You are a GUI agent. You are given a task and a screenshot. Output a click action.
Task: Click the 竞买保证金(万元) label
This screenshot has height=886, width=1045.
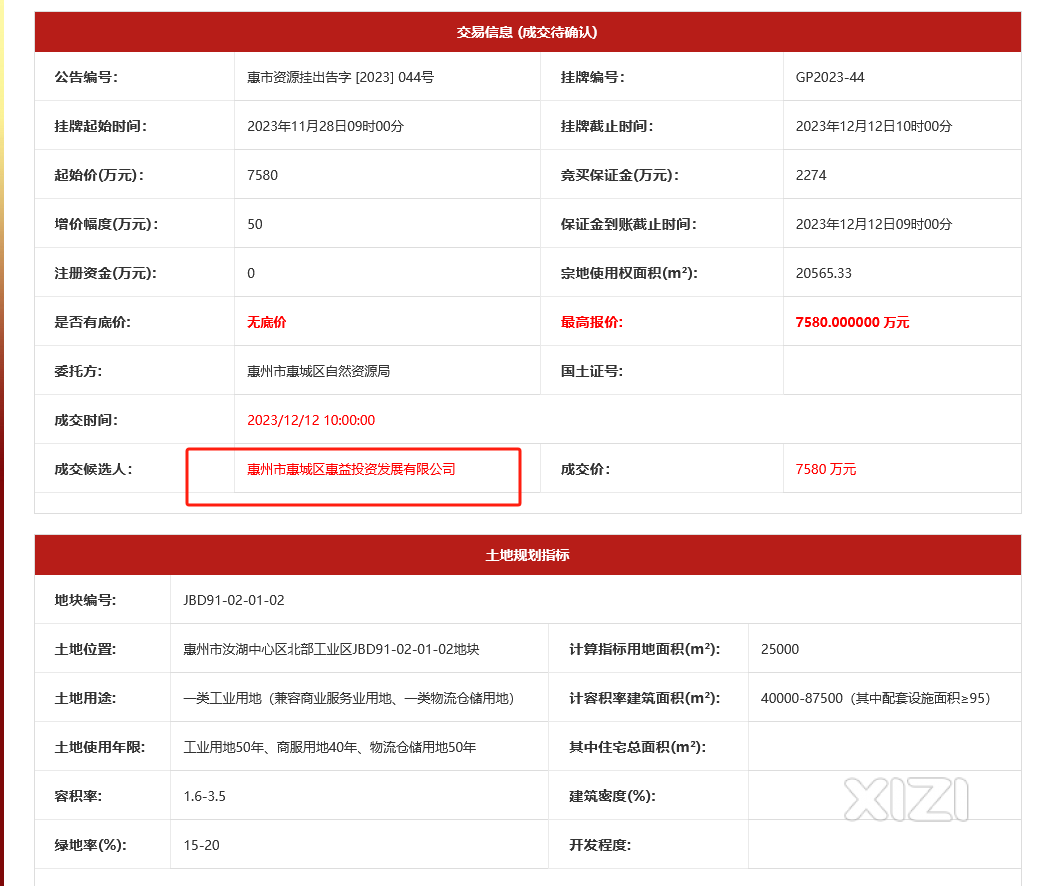coord(620,175)
